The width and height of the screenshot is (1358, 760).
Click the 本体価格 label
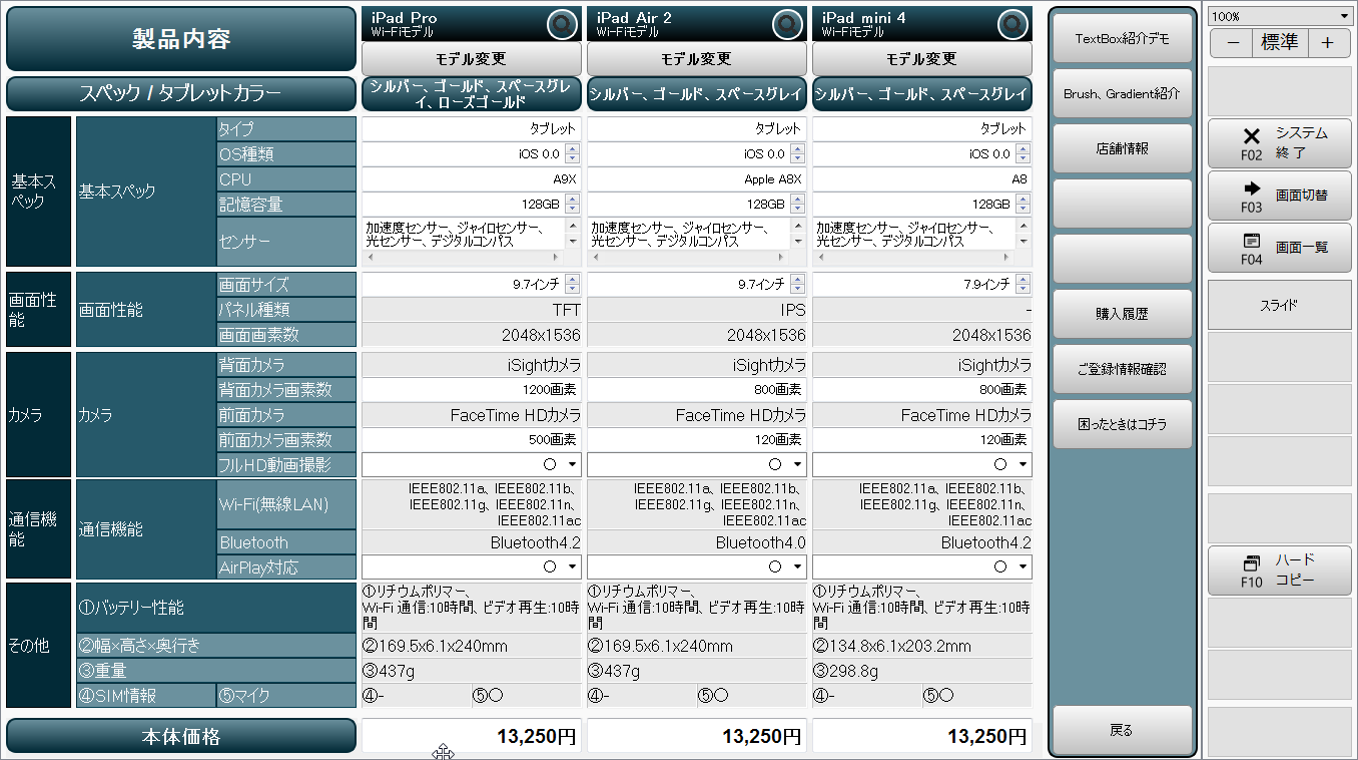coord(181,736)
